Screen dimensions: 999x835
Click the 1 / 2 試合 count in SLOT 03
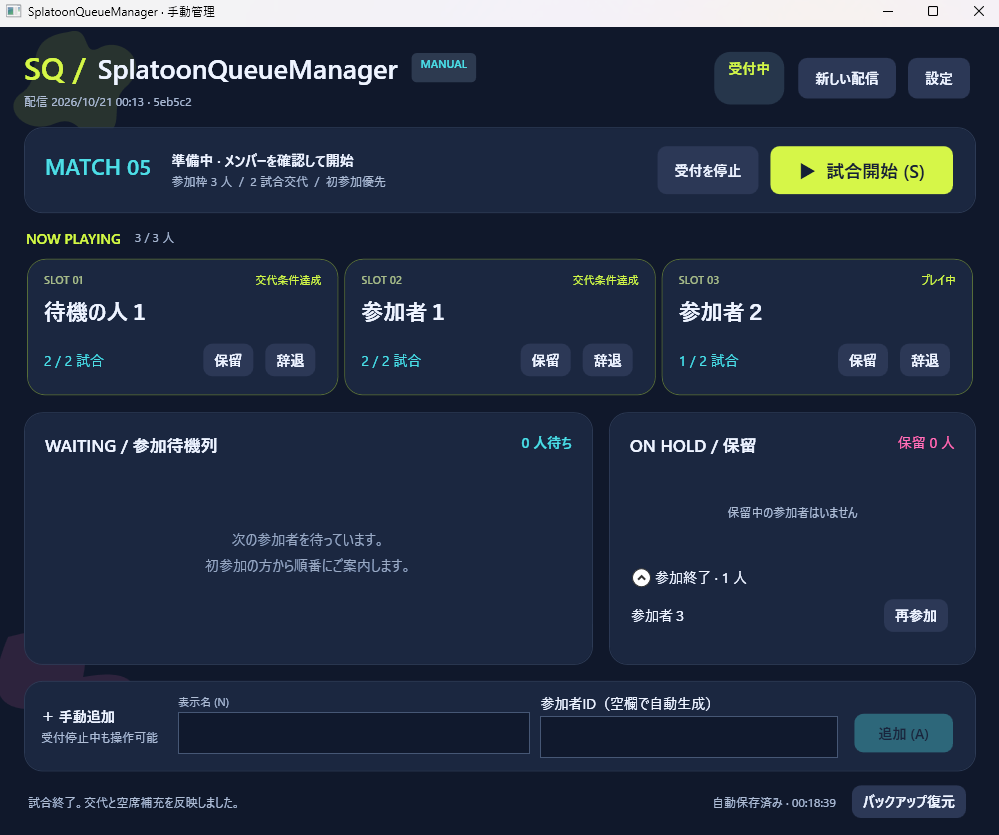pyautogui.click(x=708, y=361)
